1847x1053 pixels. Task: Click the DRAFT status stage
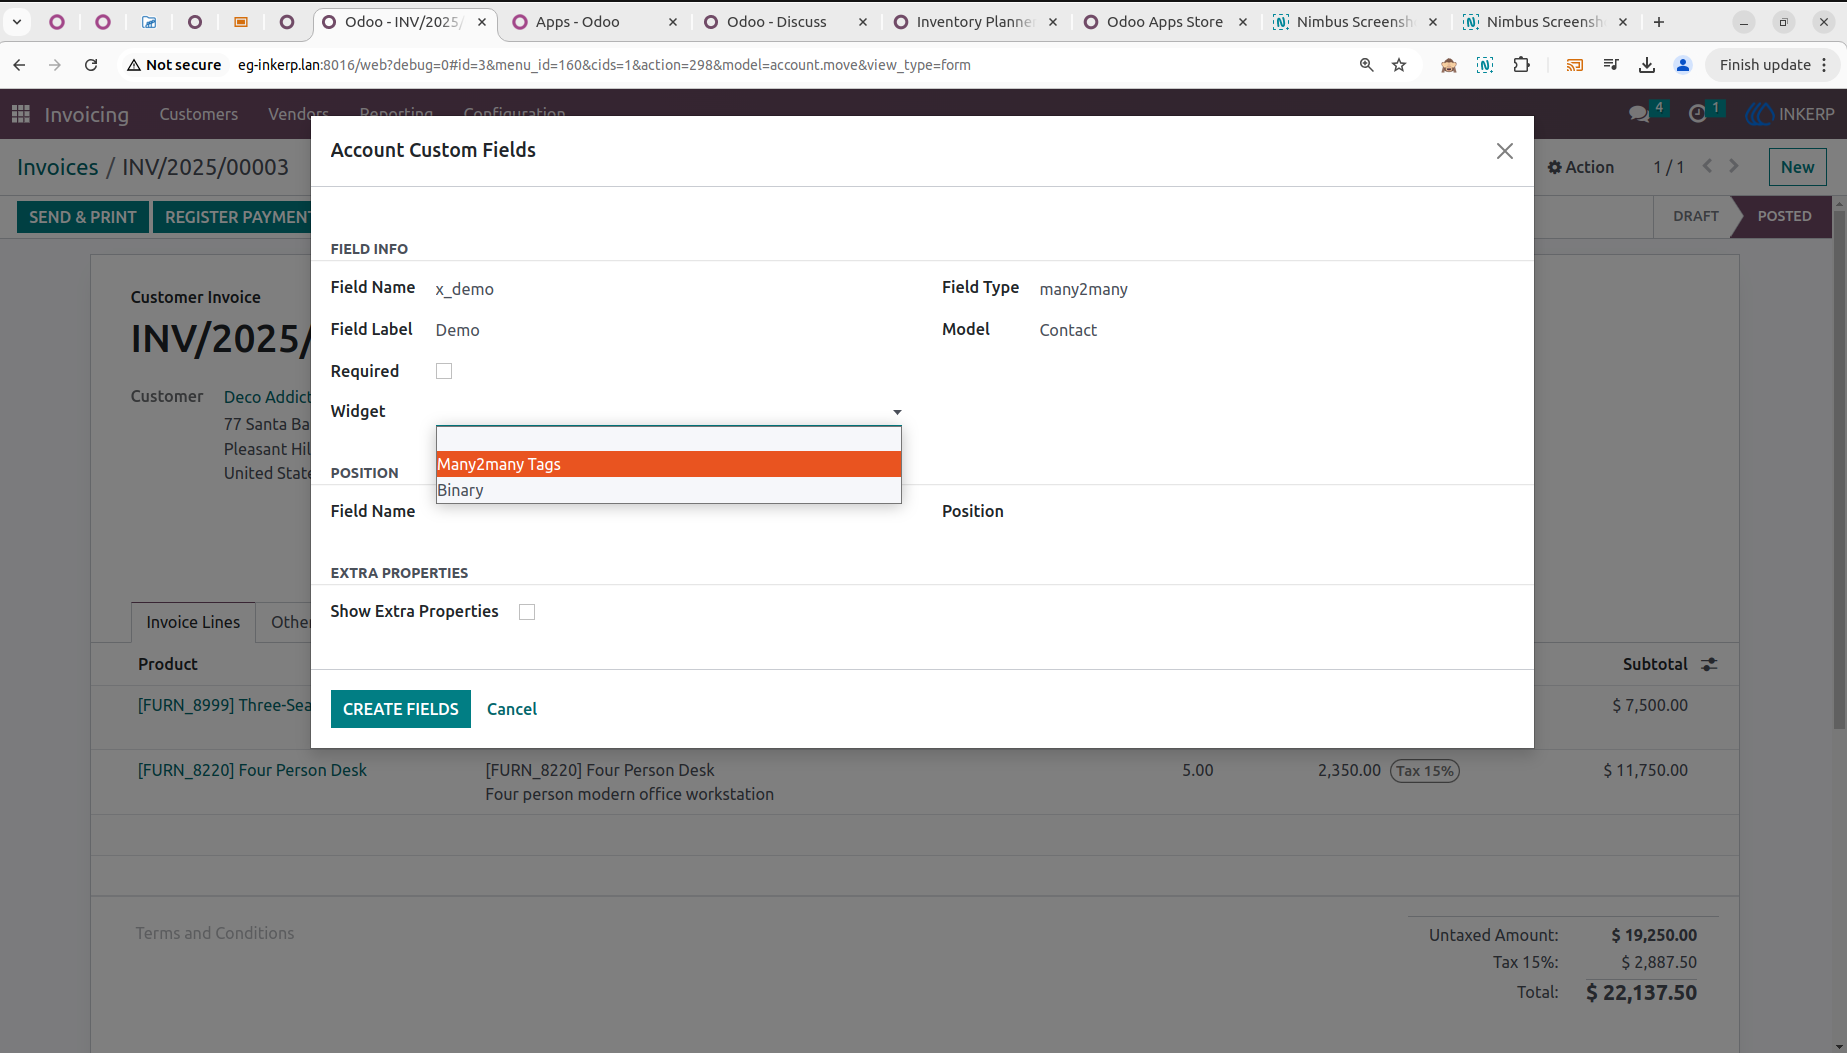pos(1695,216)
